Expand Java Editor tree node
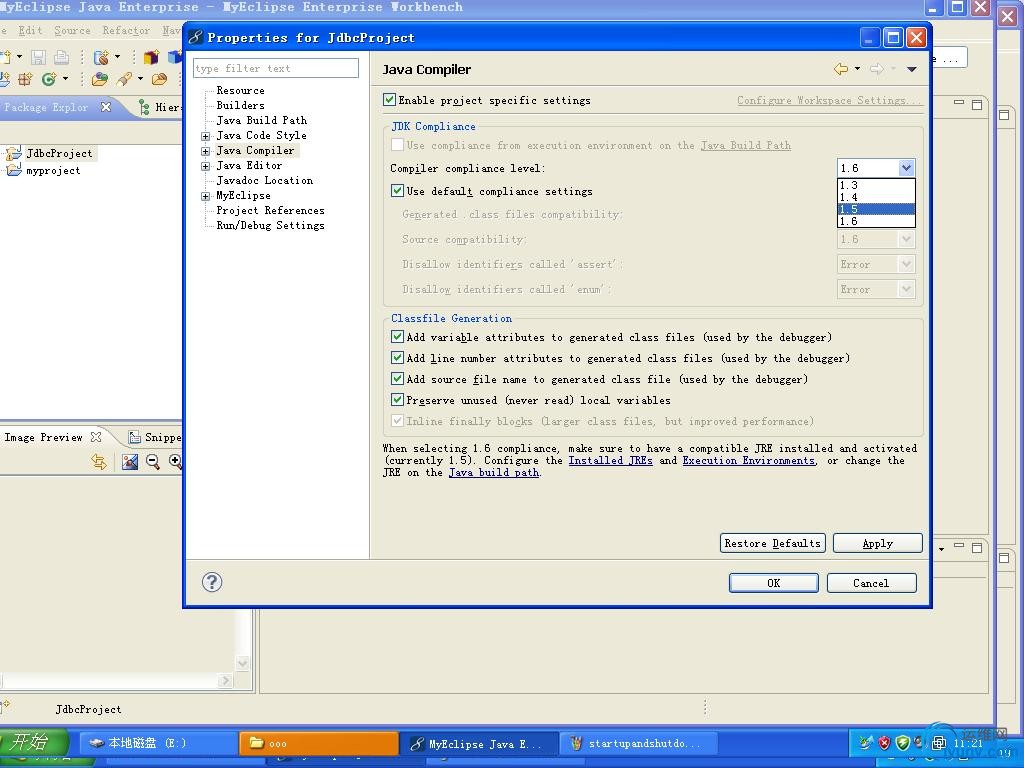Image resolution: width=1024 pixels, height=768 pixels. pos(206,166)
